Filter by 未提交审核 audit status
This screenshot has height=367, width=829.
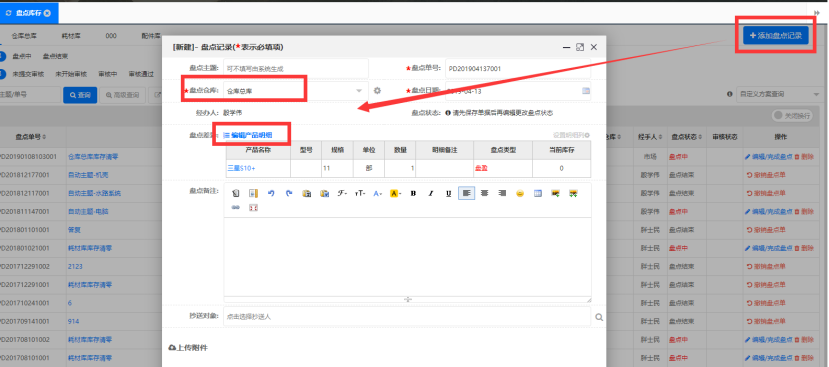point(27,75)
